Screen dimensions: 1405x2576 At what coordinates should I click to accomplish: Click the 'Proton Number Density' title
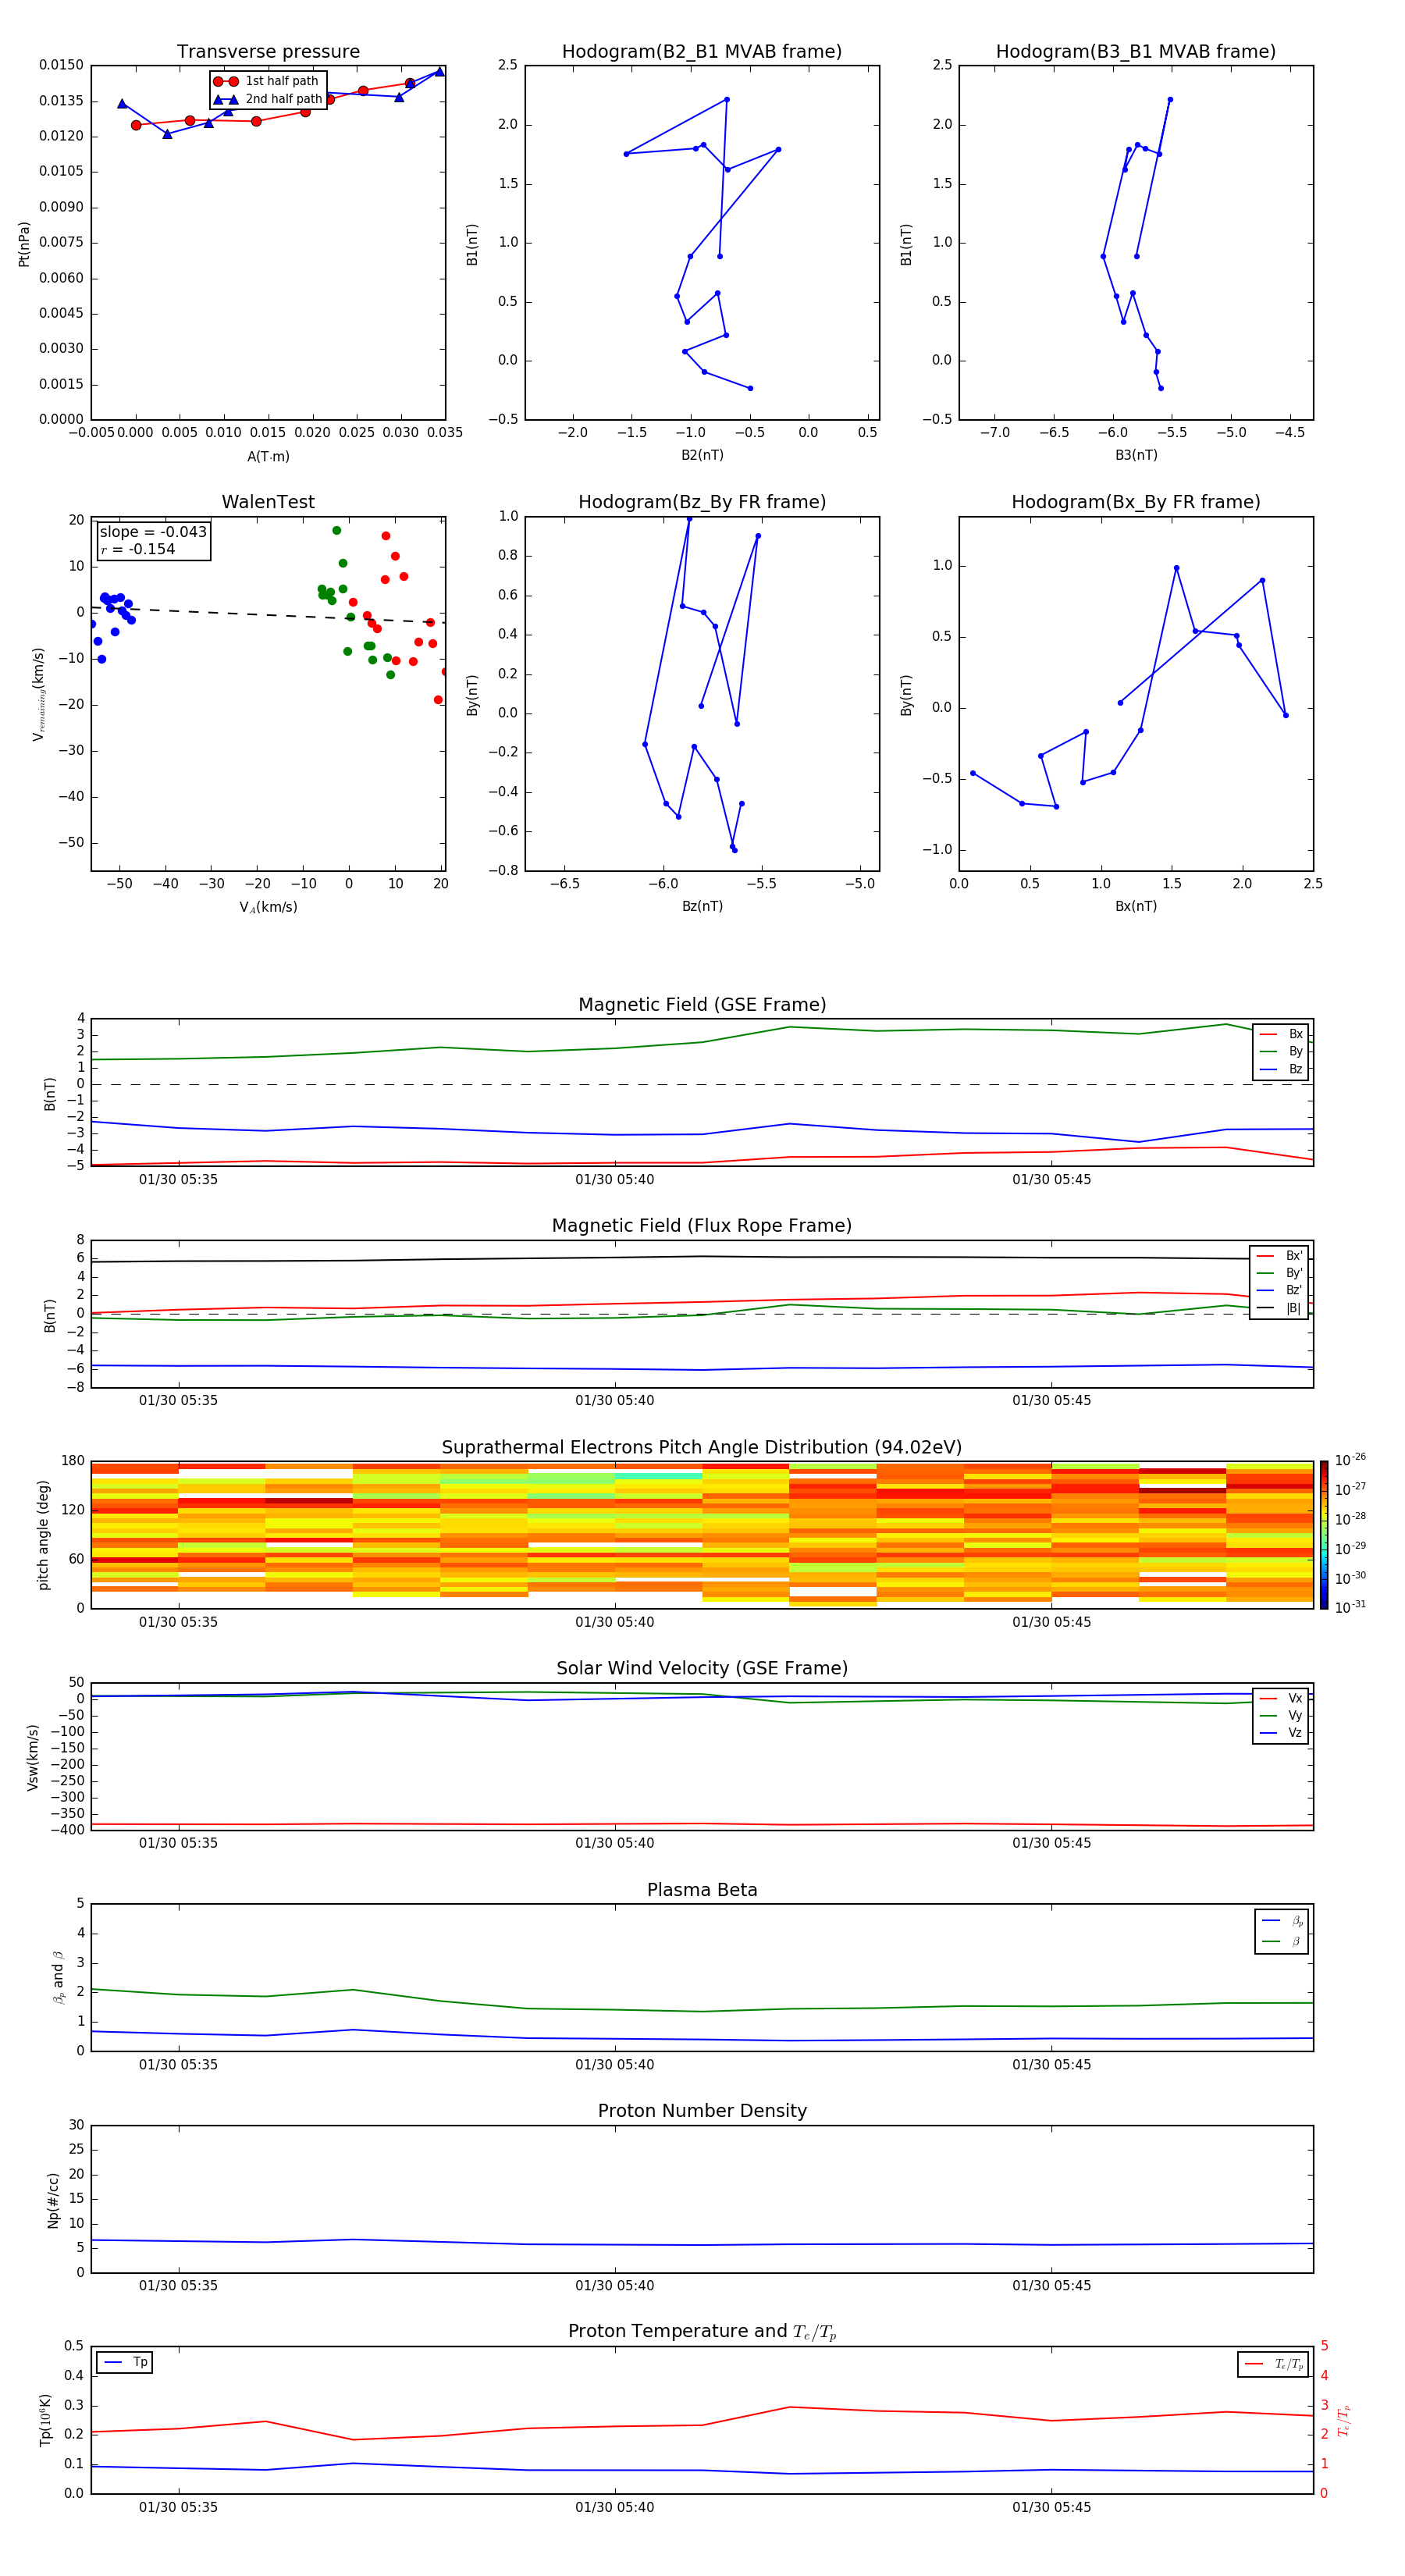(x=702, y=2112)
